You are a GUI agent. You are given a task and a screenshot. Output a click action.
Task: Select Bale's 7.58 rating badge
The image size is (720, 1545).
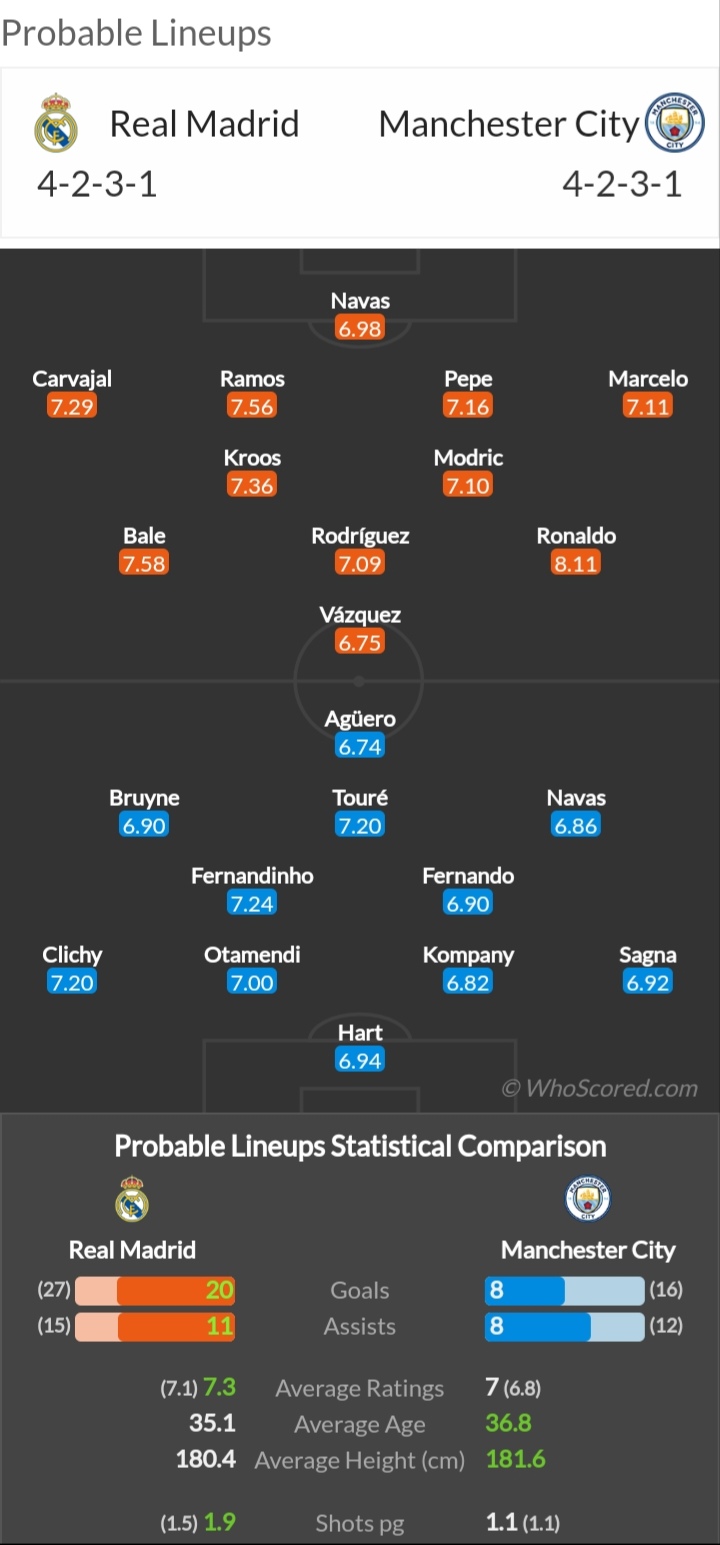pos(144,563)
